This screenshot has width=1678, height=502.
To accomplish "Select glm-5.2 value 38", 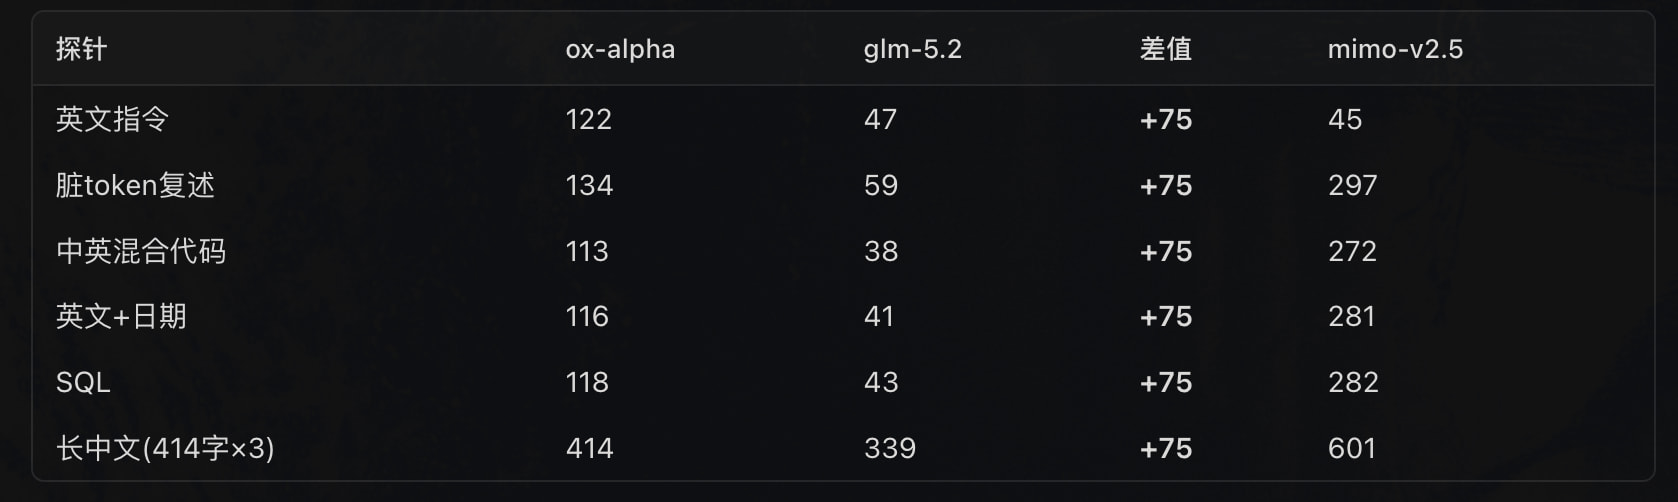I will click(x=881, y=251).
